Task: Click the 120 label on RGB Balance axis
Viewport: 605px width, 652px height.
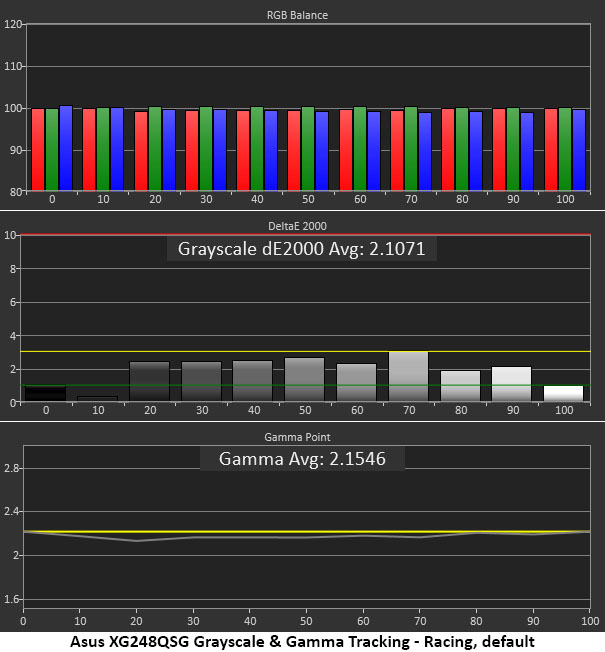Action: tap(12, 24)
